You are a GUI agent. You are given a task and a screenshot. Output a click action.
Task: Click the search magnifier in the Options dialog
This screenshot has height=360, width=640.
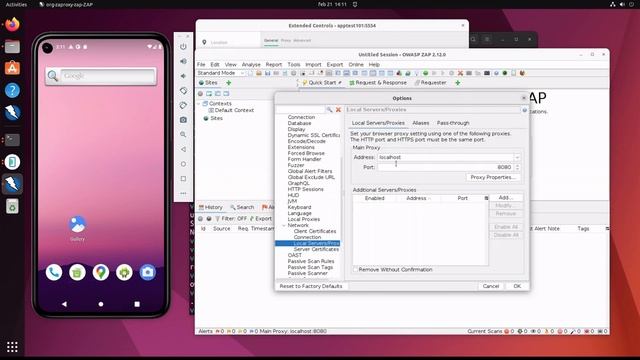[x=329, y=110]
